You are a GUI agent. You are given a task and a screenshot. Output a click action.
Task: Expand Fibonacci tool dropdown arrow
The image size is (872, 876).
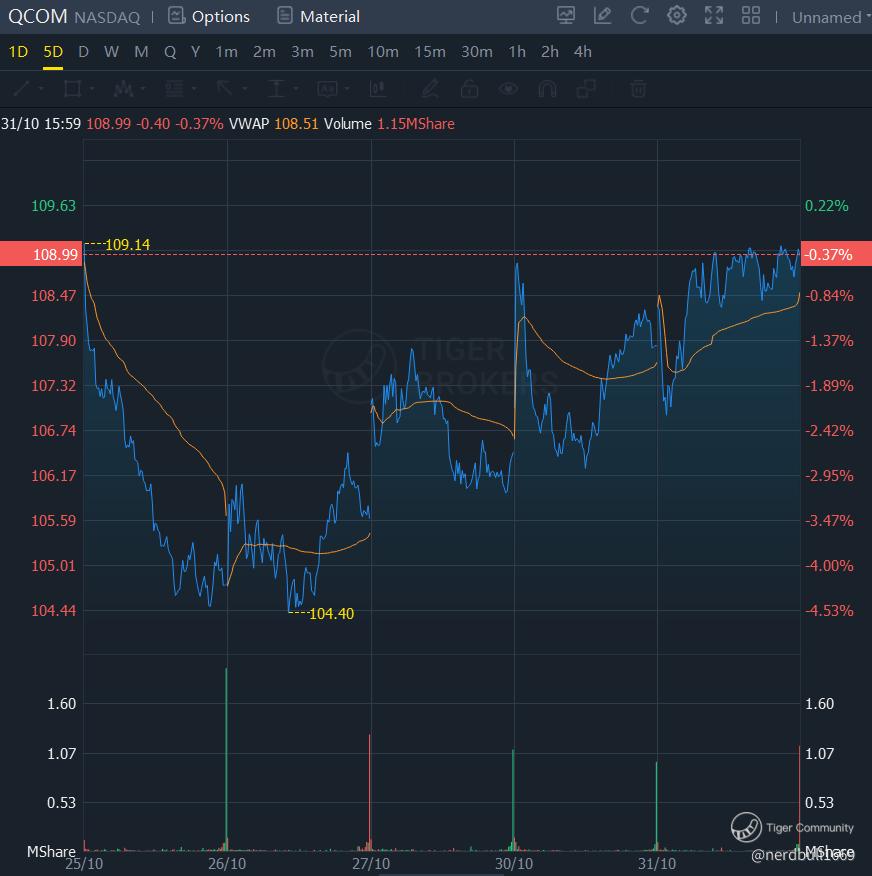click(x=194, y=88)
